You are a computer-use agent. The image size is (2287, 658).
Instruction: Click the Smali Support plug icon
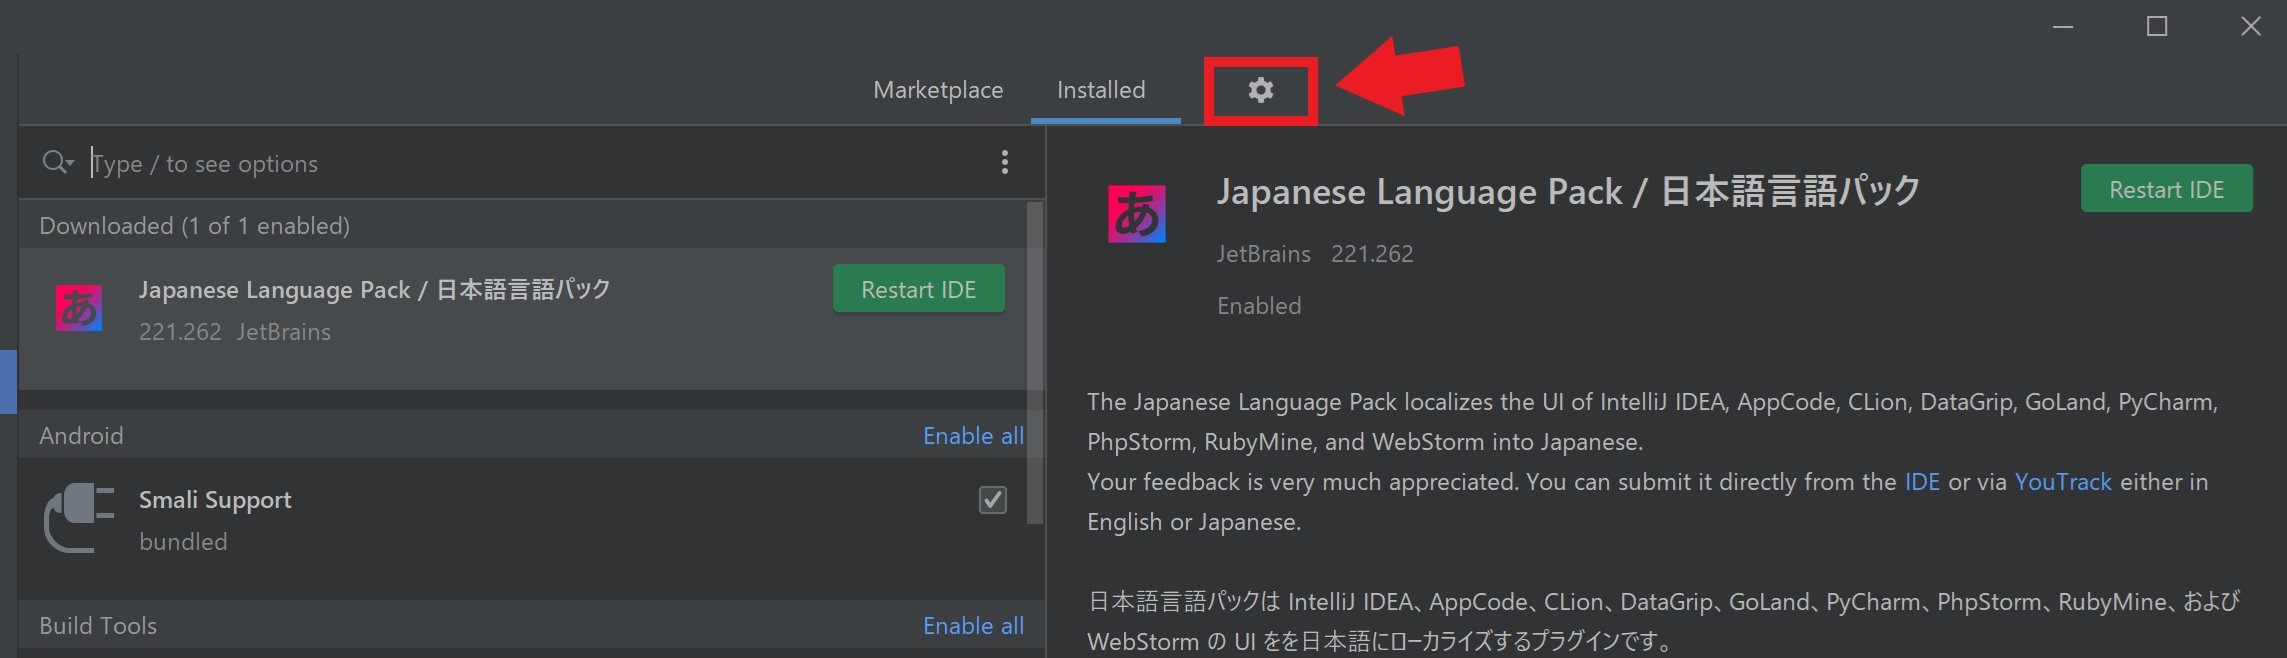pos(79,518)
